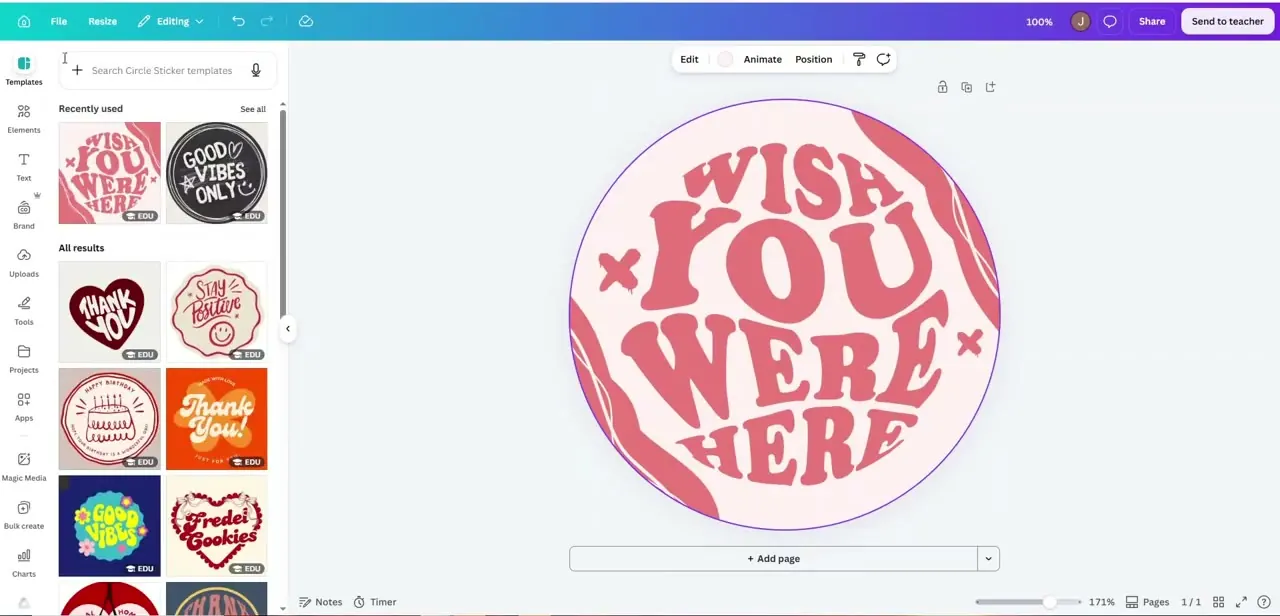Open the Elements panel

tap(24, 118)
